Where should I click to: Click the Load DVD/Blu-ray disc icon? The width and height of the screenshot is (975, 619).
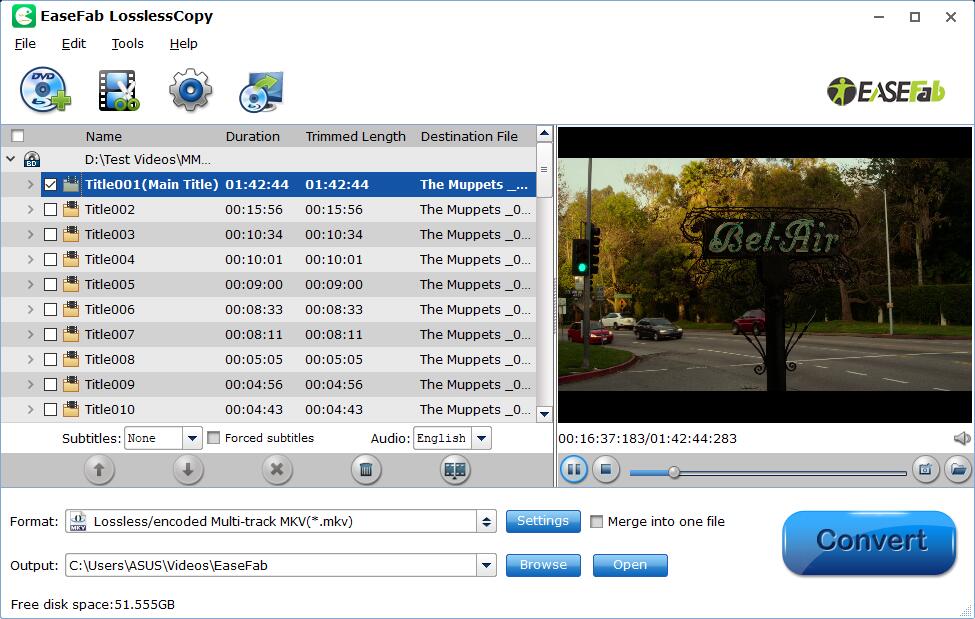click(x=45, y=90)
